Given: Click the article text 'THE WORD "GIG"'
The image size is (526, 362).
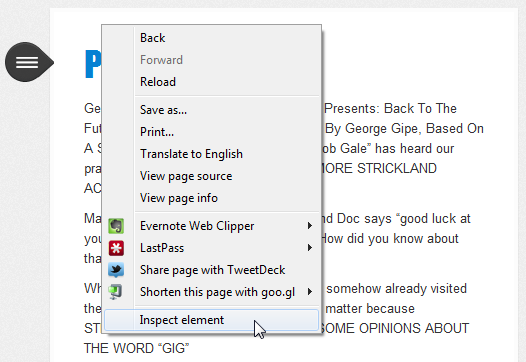Looking at the screenshot, I should tap(137, 349).
